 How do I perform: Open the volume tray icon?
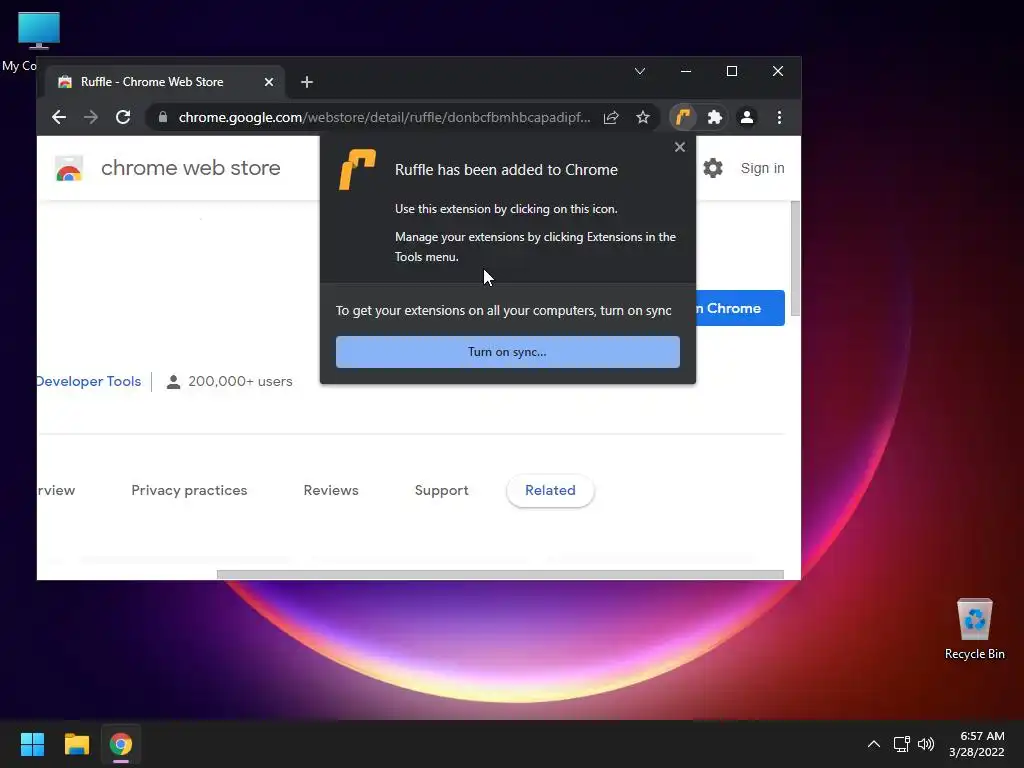click(x=926, y=744)
